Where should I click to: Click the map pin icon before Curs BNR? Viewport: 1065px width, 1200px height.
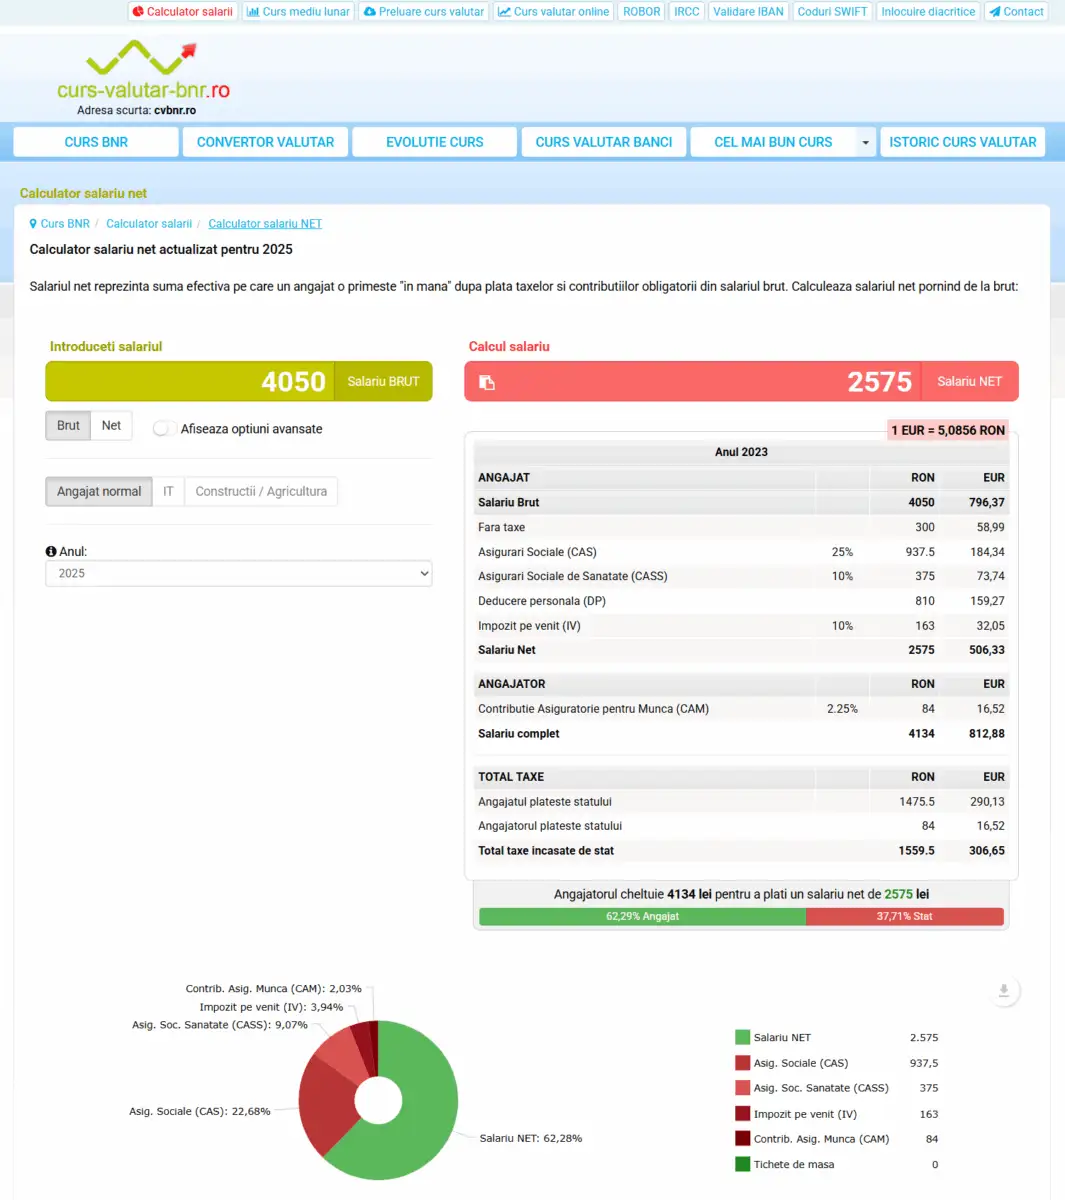click(33, 224)
